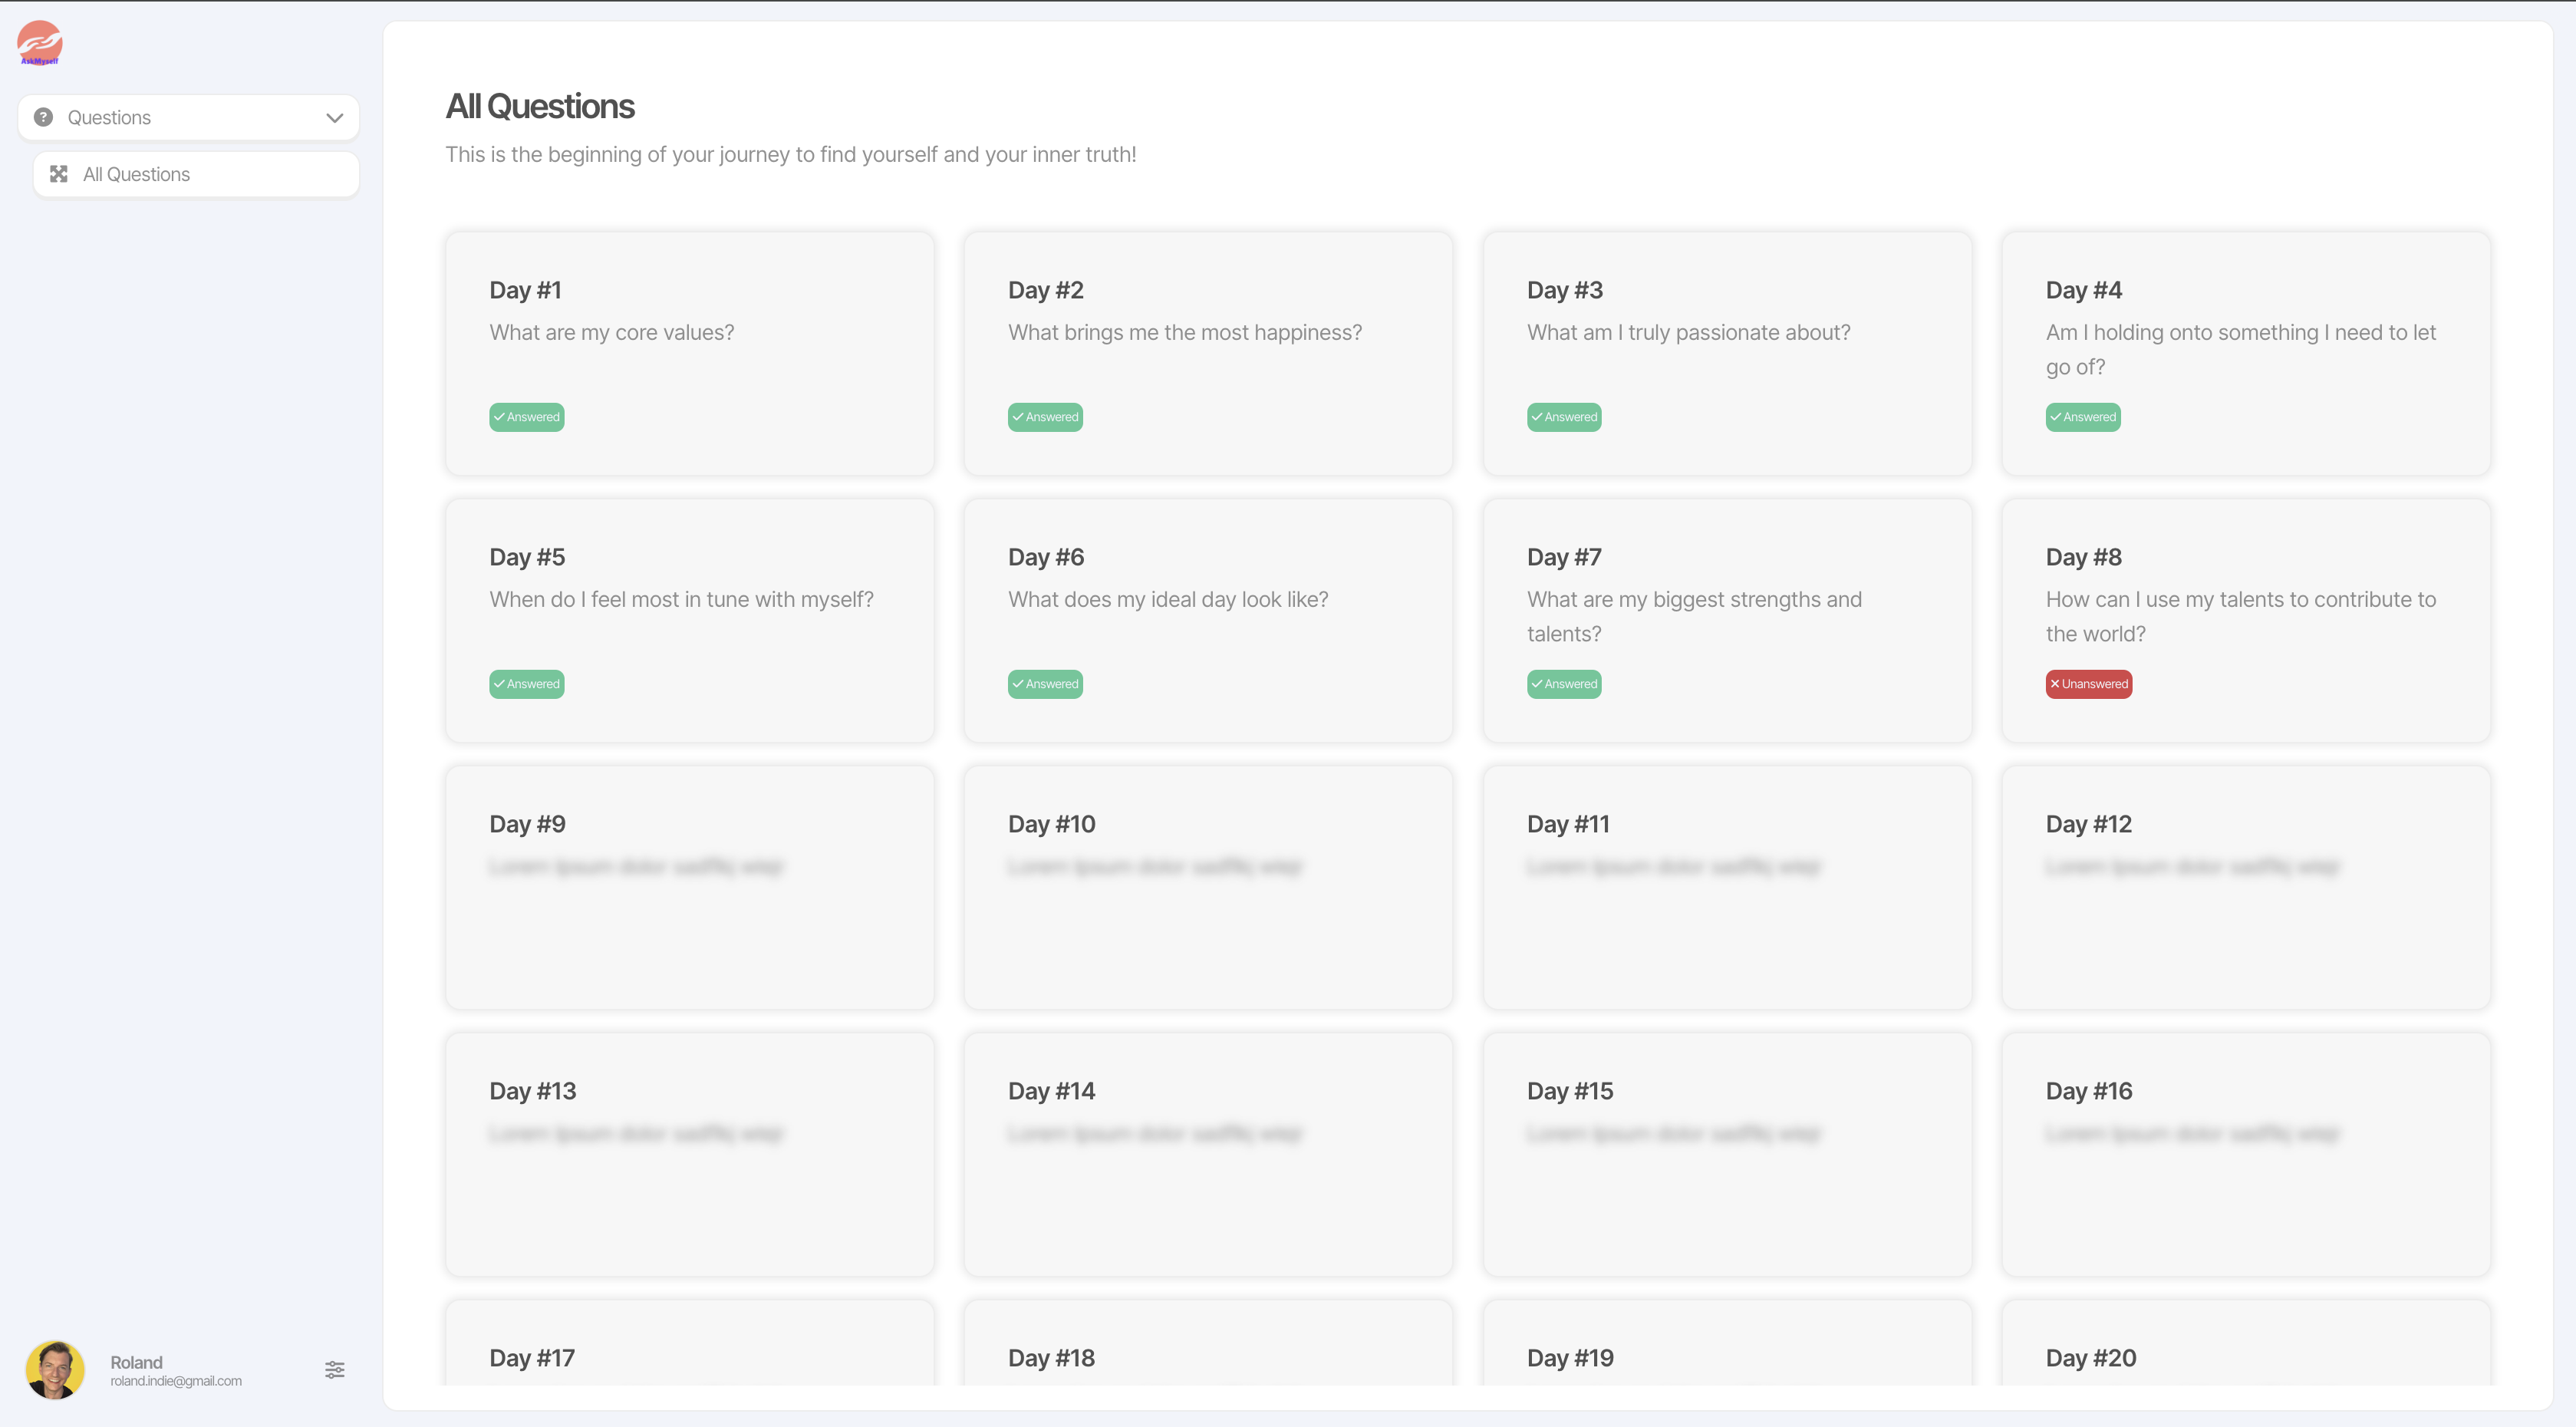
Task: Open the Day #3 passionate about card
Action: (x=1727, y=353)
